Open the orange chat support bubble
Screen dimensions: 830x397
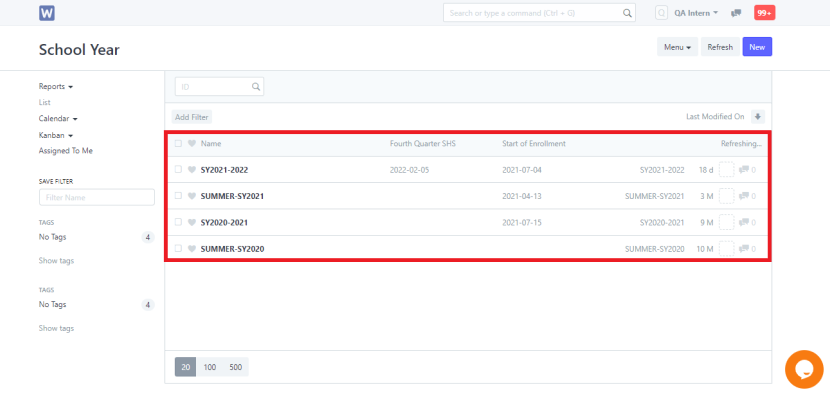click(804, 369)
